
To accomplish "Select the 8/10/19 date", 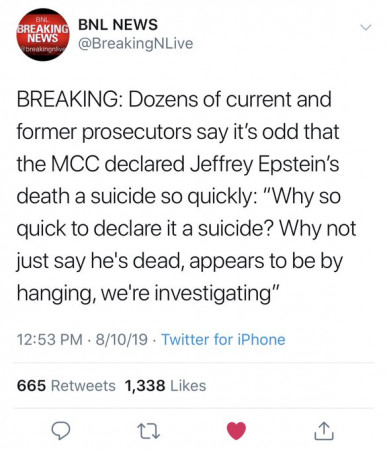I will click(121, 340).
